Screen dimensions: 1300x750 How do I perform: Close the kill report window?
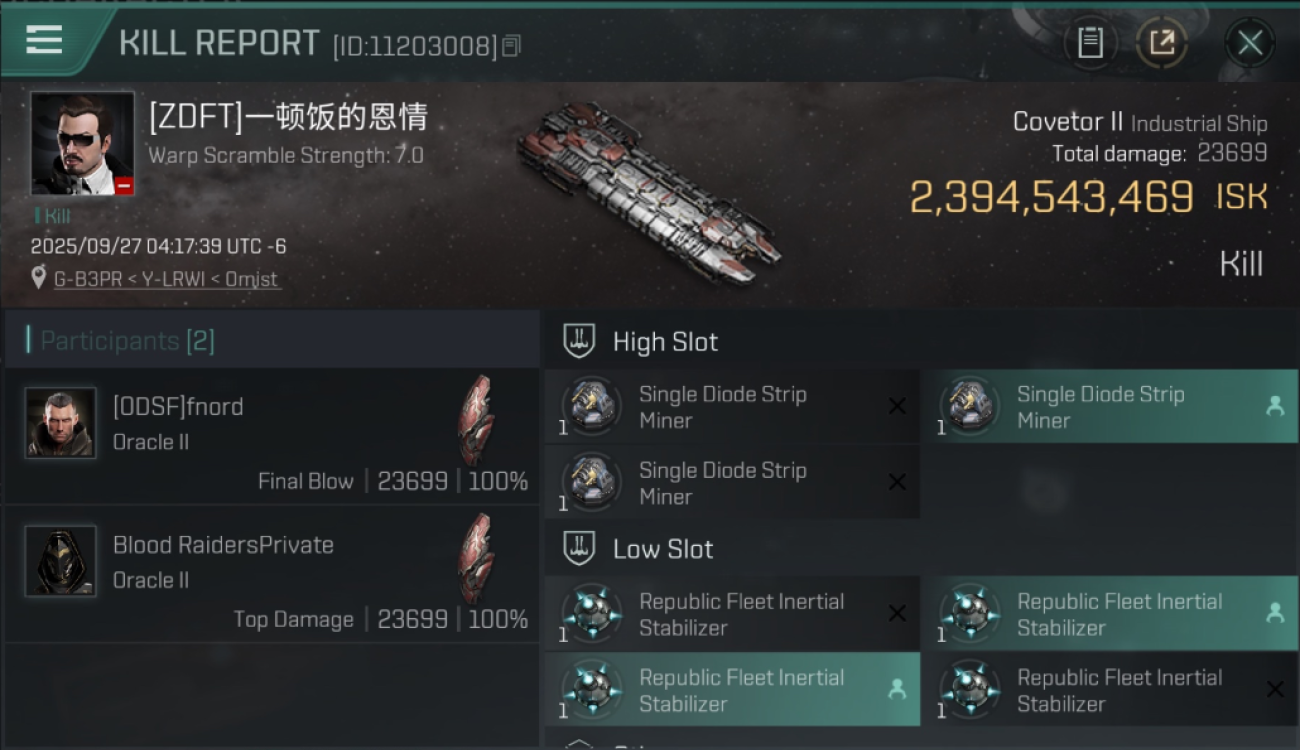tap(1250, 43)
